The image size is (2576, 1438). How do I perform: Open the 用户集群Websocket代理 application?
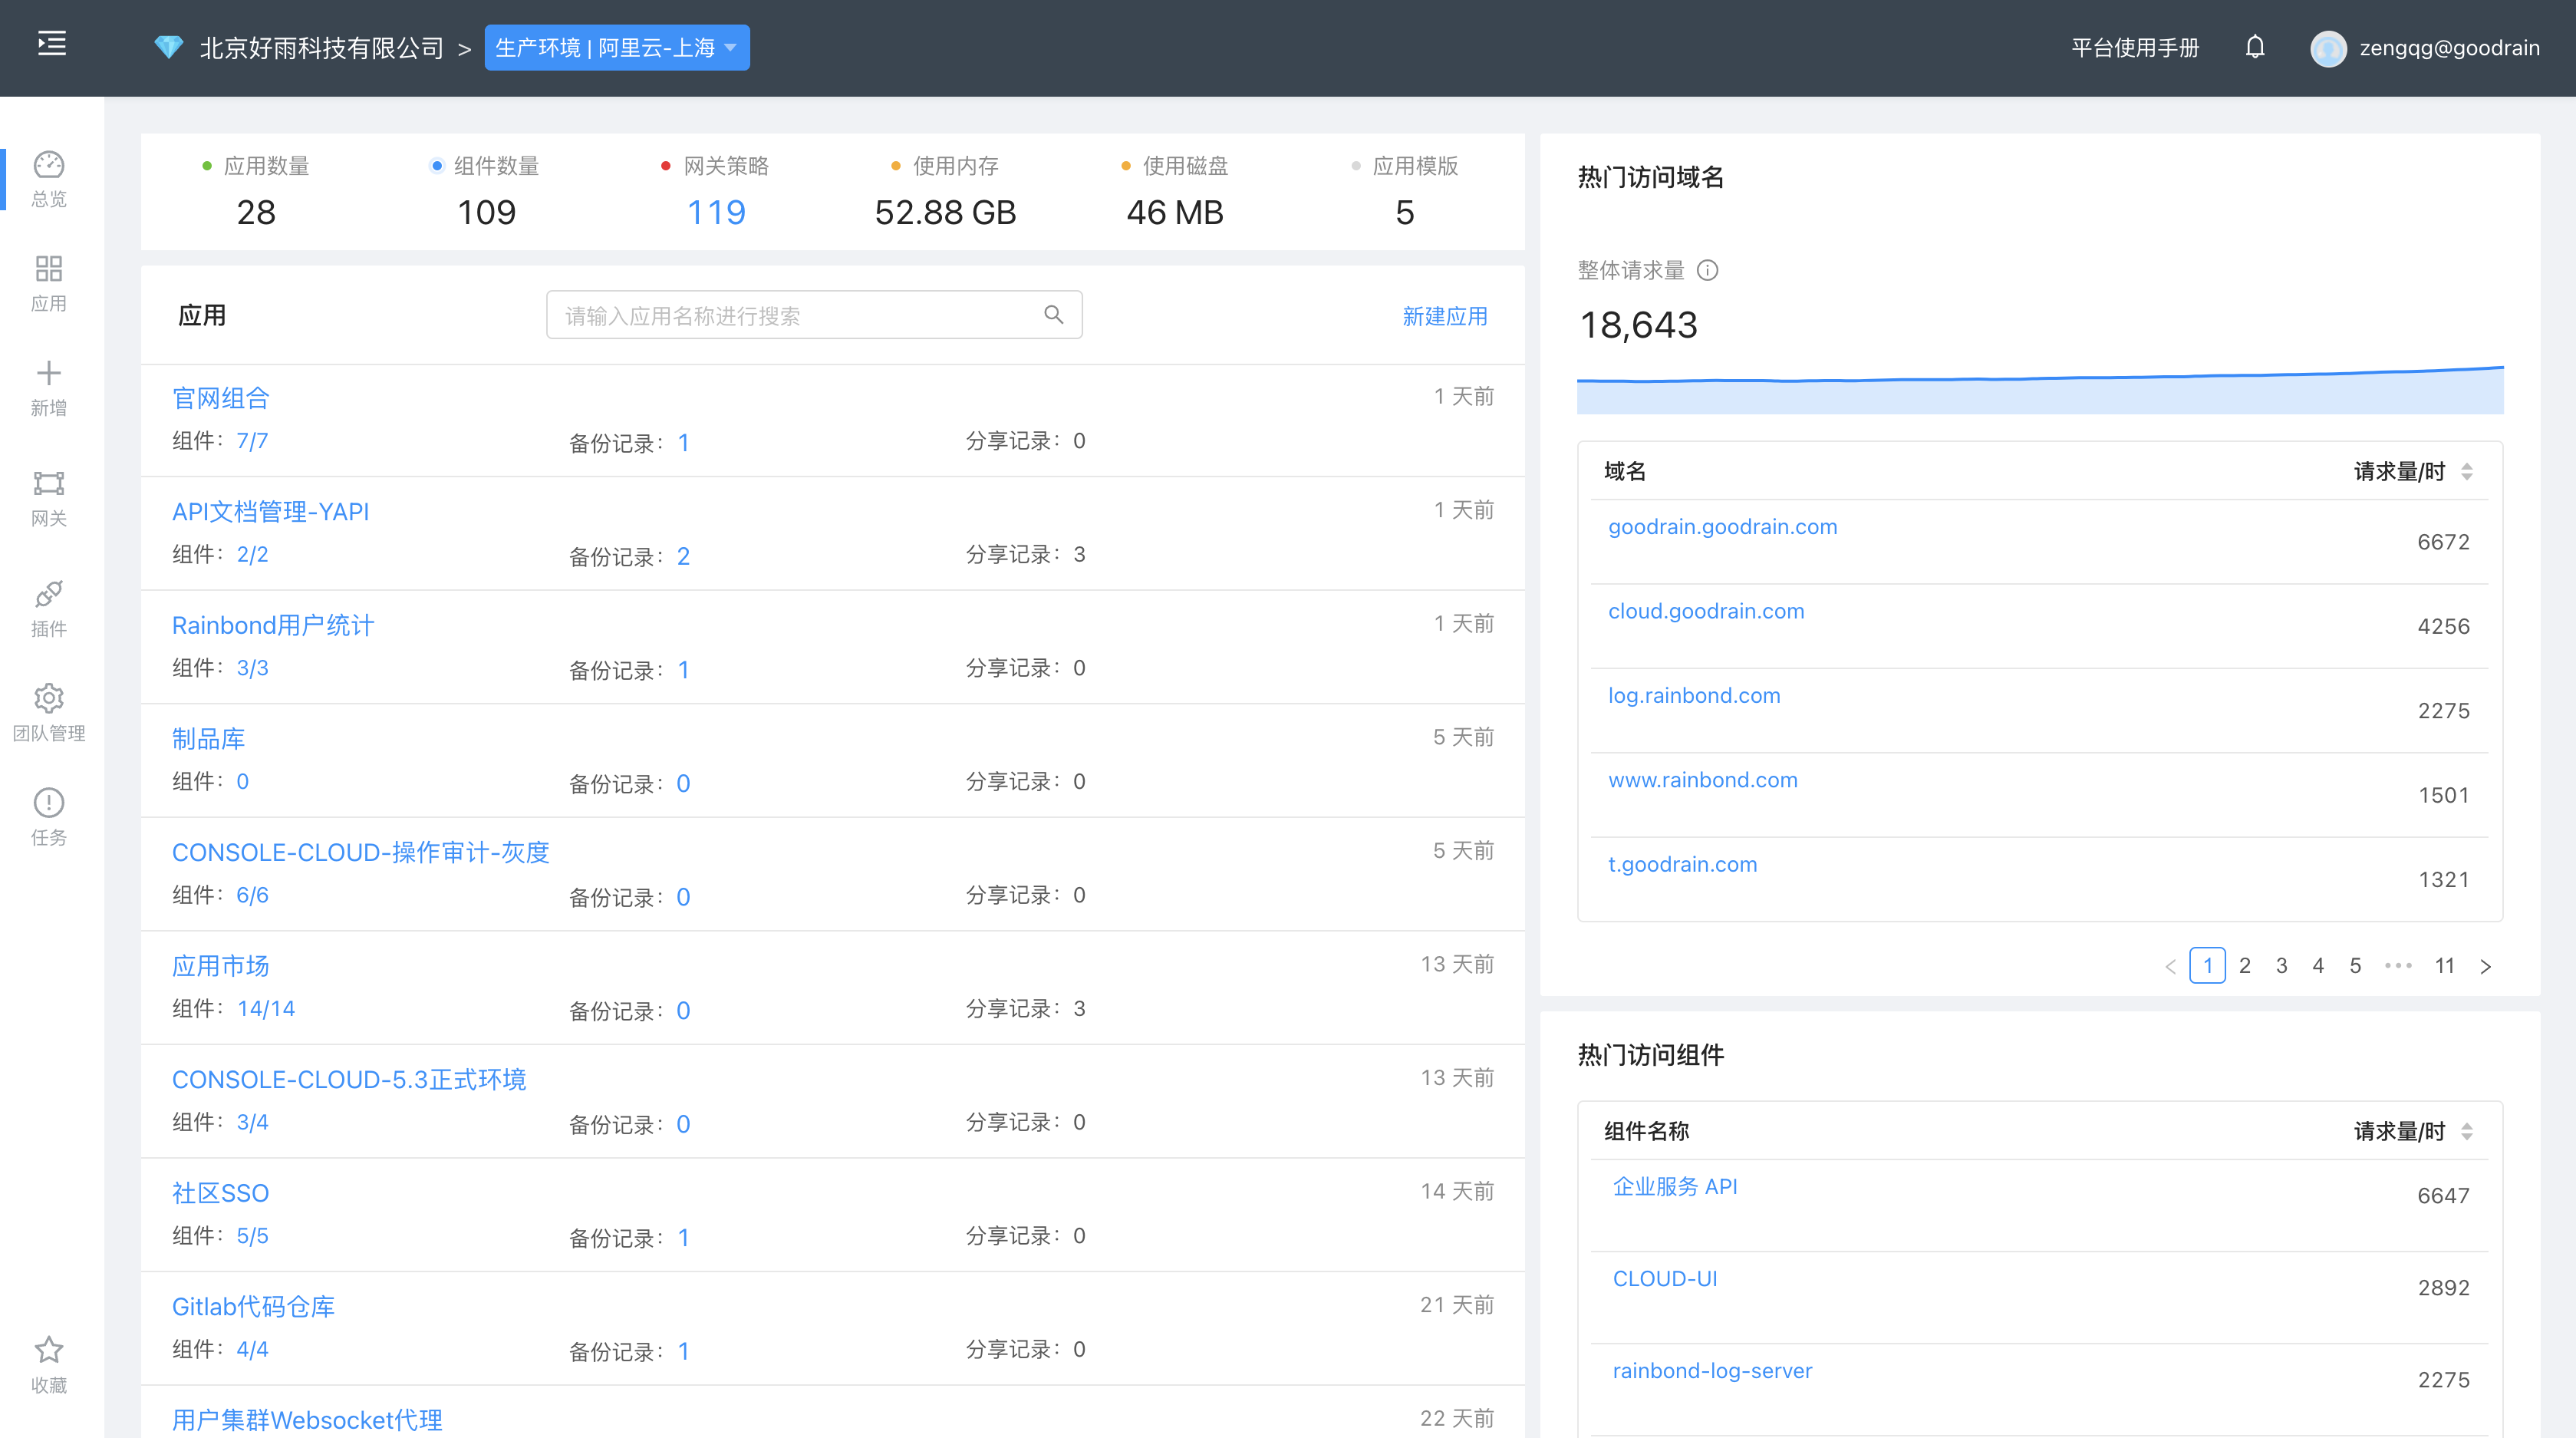pyautogui.click(x=307, y=1420)
